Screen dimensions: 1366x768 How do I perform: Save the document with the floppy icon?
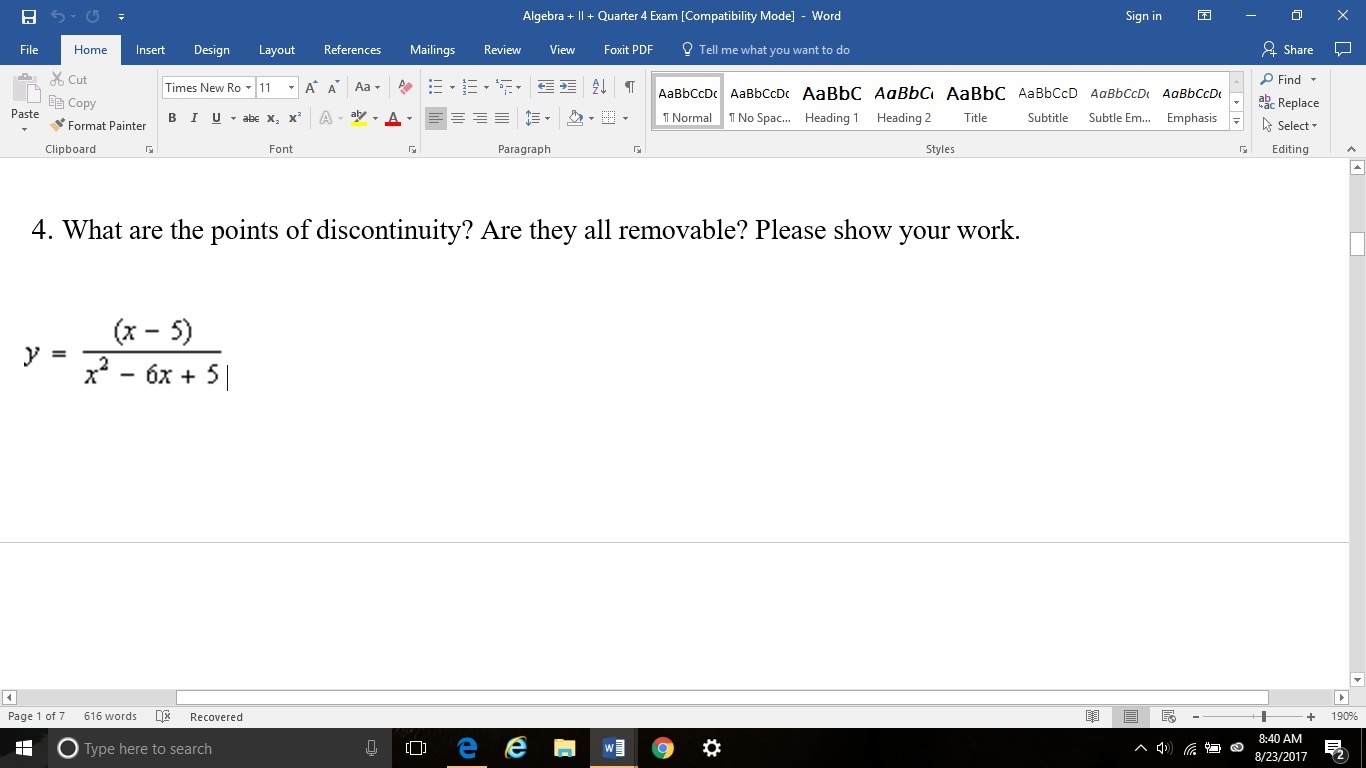(28, 16)
